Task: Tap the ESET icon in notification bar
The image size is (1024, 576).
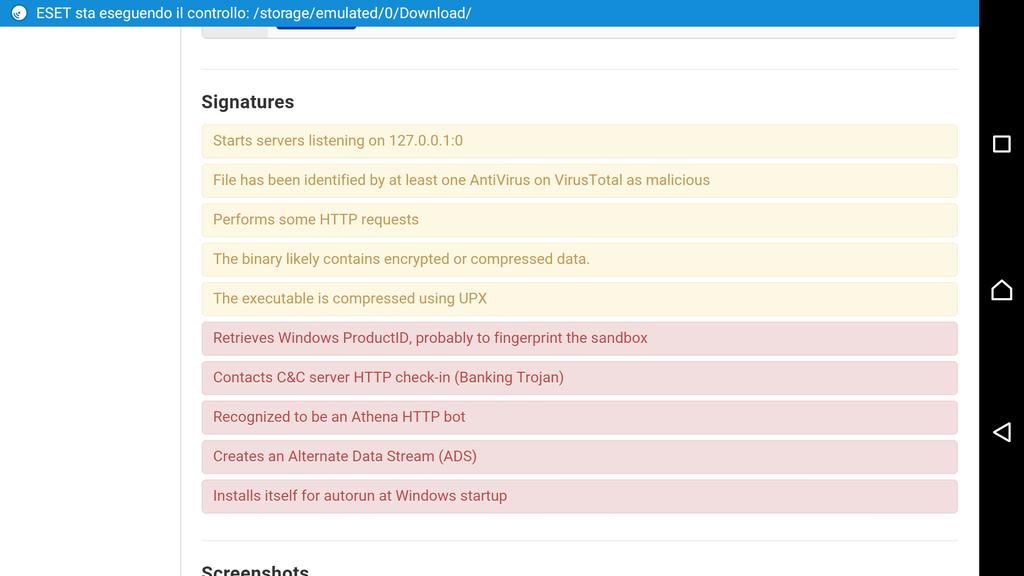Action: point(19,13)
